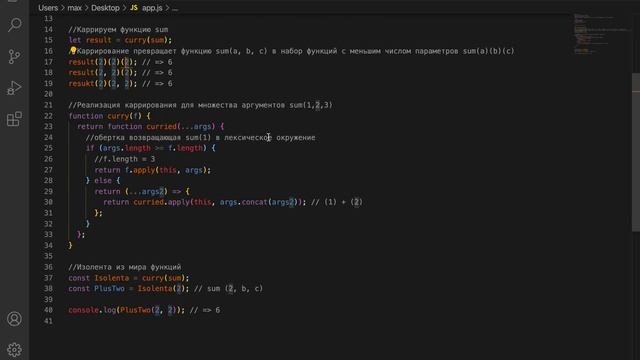The image size is (640, 360).
Task: Open the Accounts menu icon
Action: pos(14,319)
